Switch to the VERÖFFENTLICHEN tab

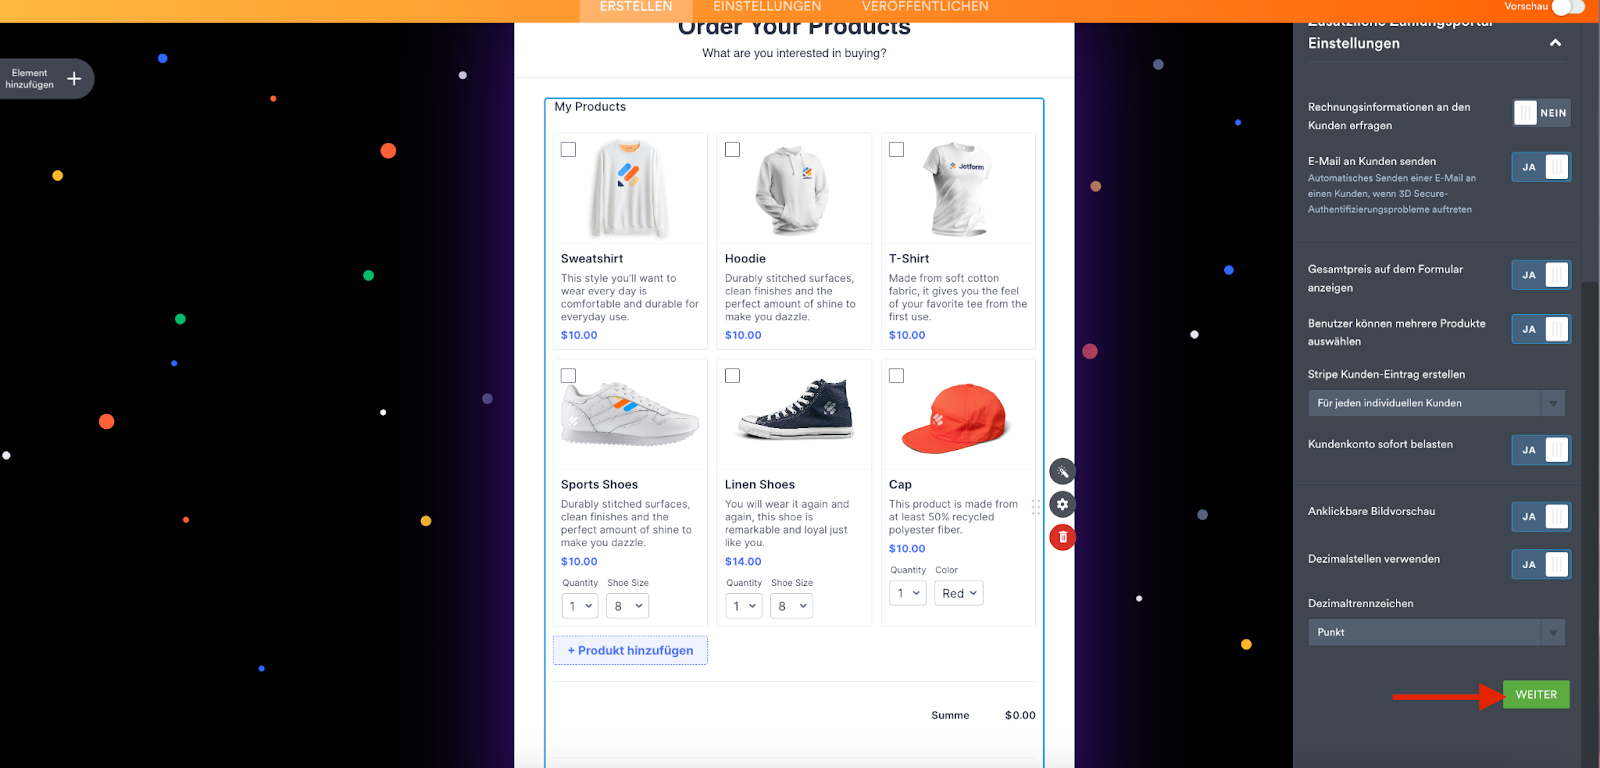pos(925,7)
